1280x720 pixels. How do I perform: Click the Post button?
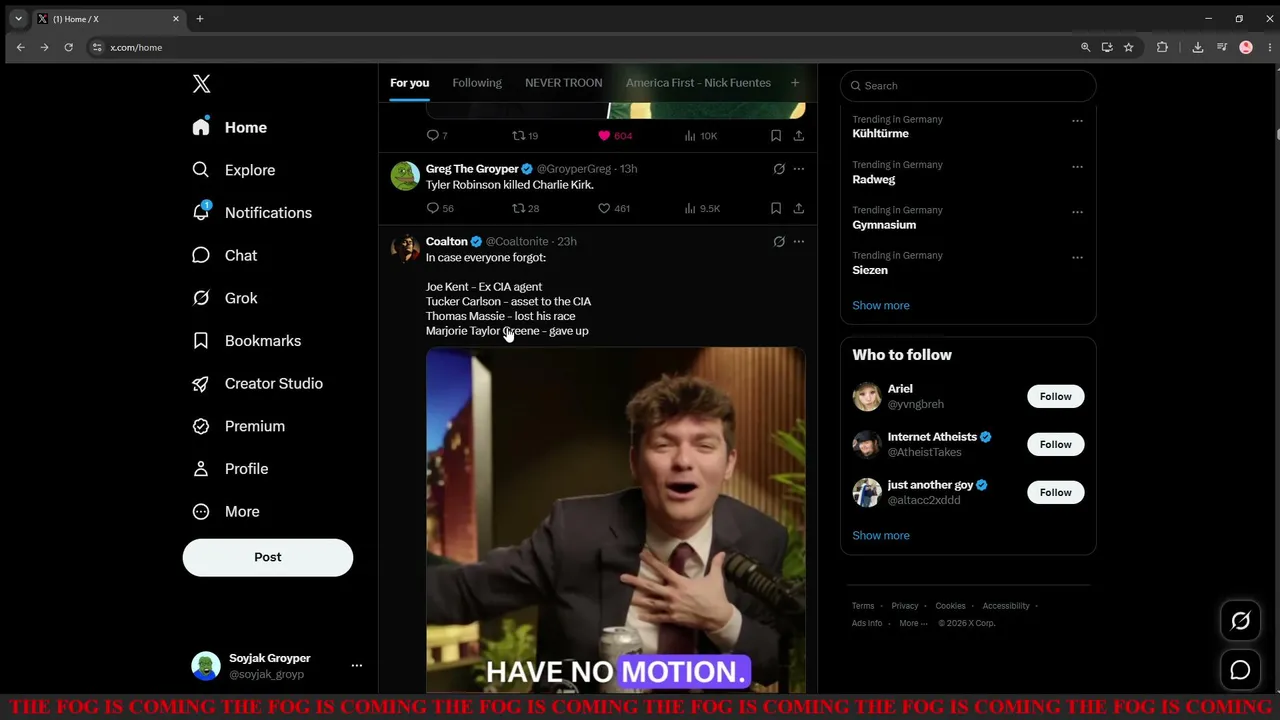tap(268, 557)
